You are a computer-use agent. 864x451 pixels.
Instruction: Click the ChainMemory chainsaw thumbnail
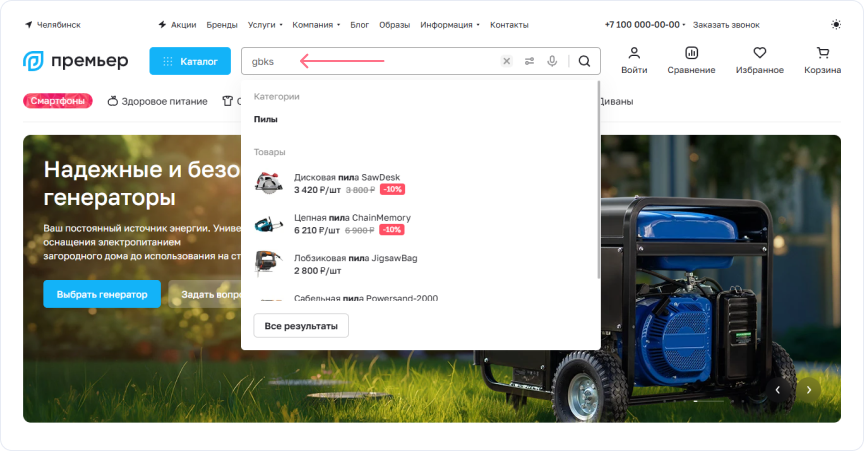(268, 223)
